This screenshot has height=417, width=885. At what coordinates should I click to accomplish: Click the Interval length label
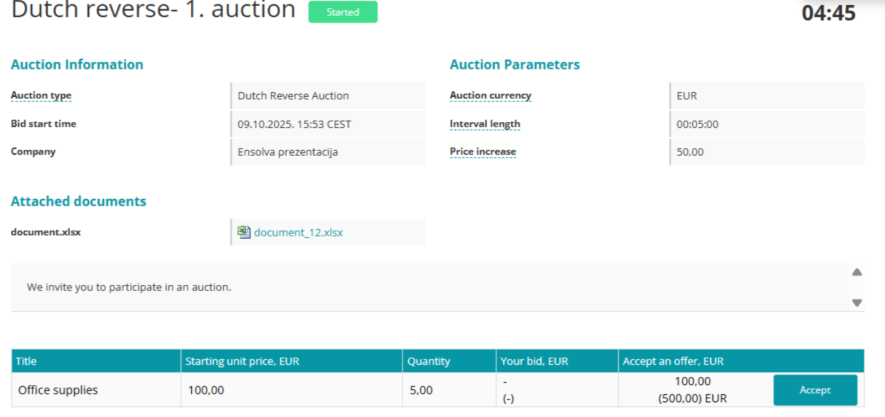click(485, 124)
